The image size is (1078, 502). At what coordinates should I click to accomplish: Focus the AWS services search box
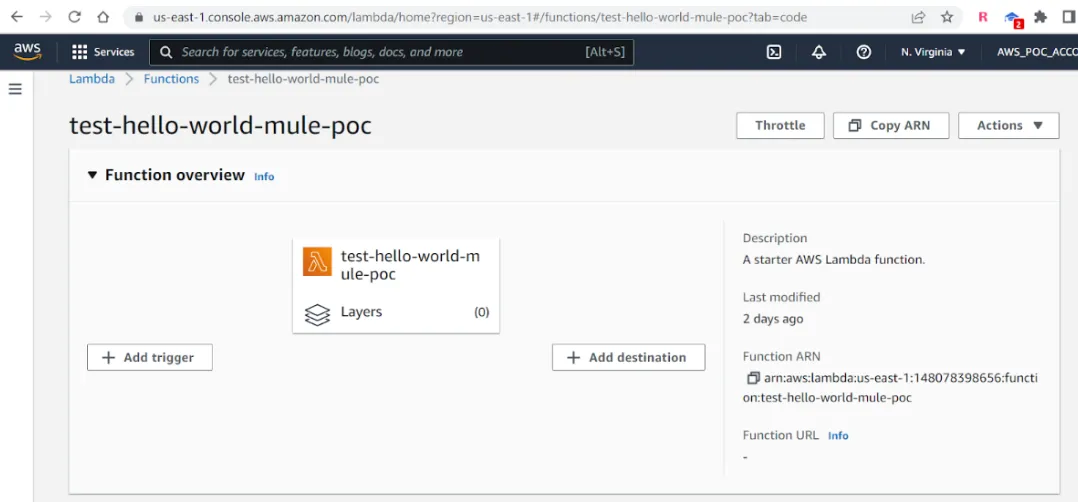pos(392,52)
